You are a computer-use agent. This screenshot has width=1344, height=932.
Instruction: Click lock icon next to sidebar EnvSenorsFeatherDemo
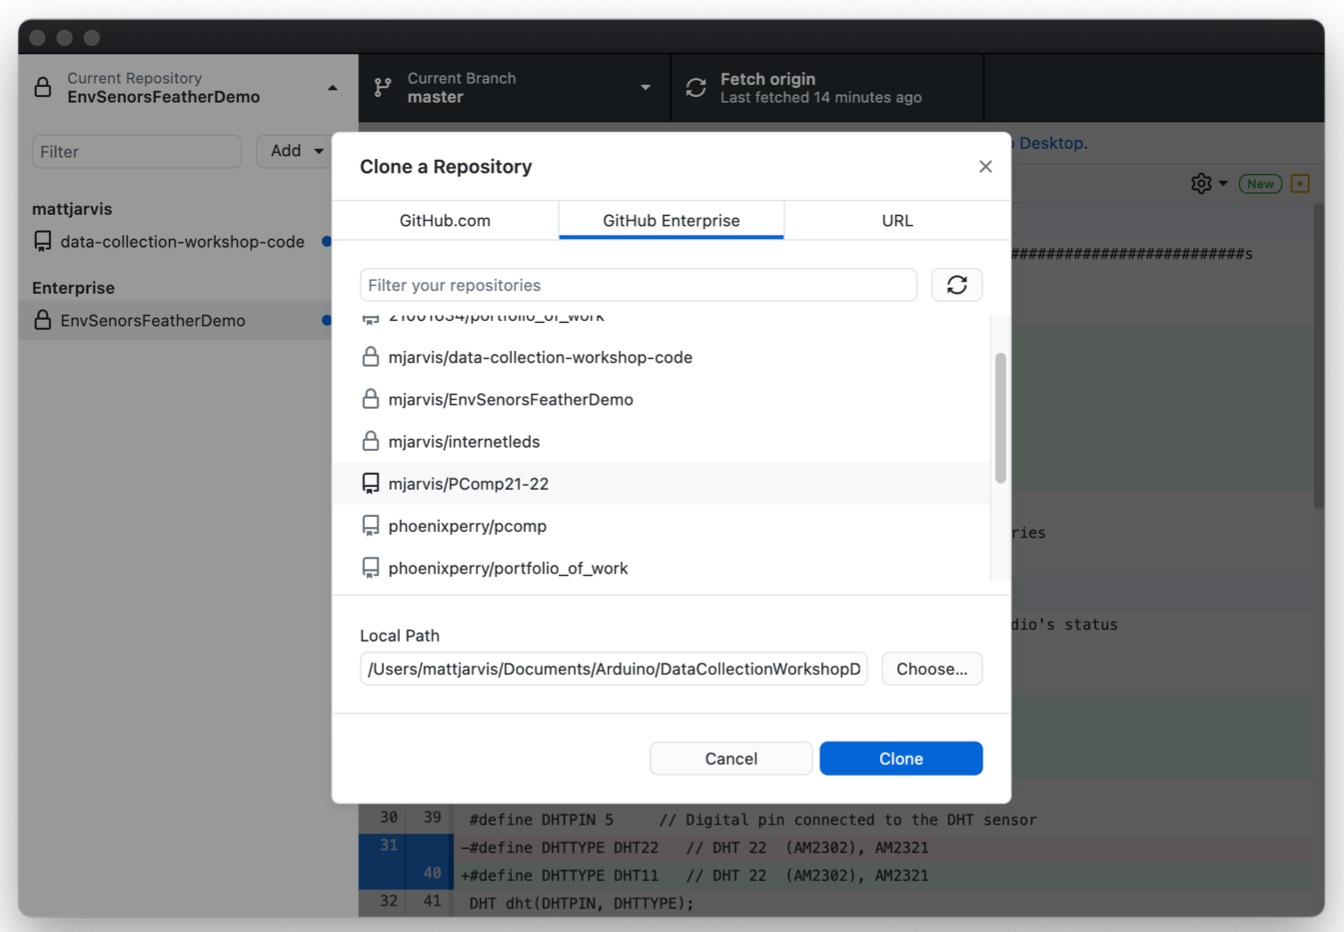click(42, 320)
